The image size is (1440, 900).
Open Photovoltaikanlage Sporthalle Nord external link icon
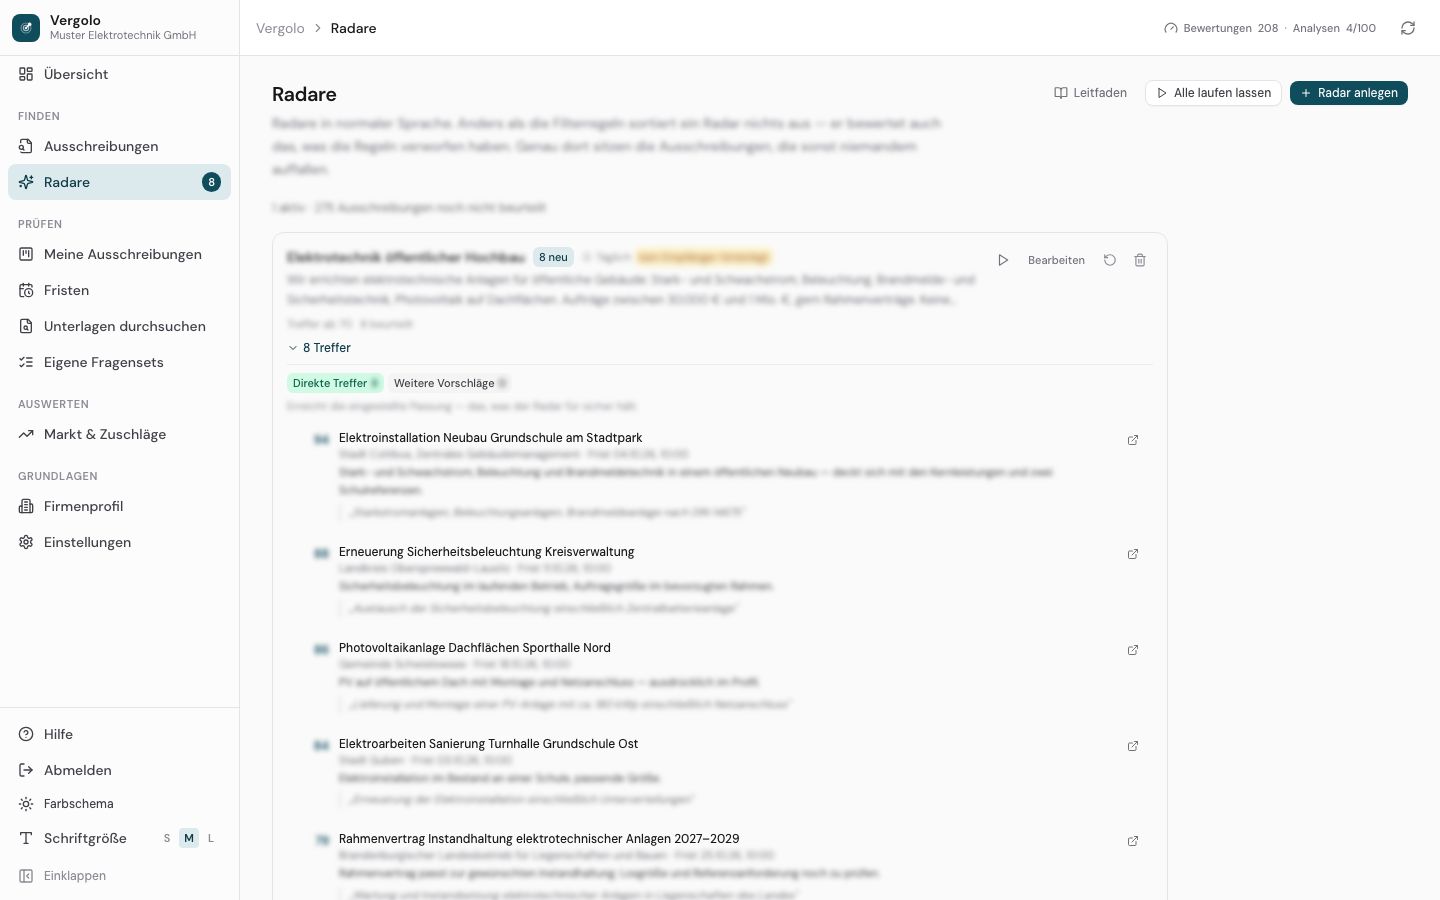[1133, 650]
